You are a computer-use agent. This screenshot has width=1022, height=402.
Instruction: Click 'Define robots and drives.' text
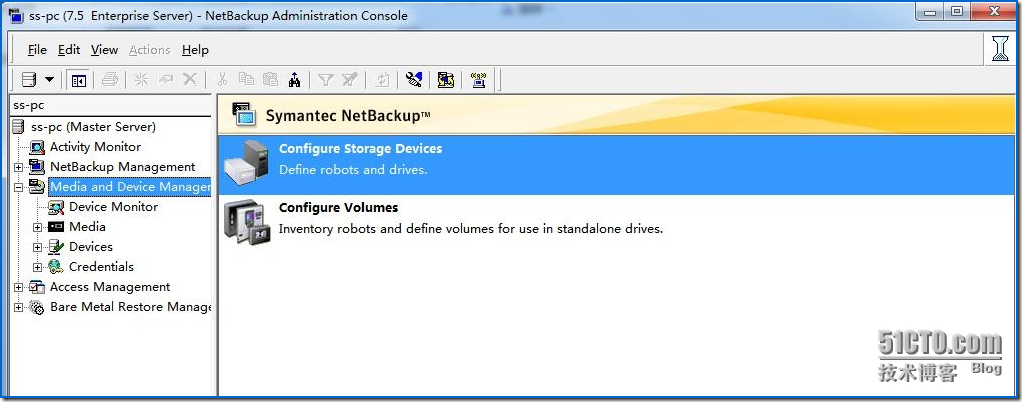point(353,169)
